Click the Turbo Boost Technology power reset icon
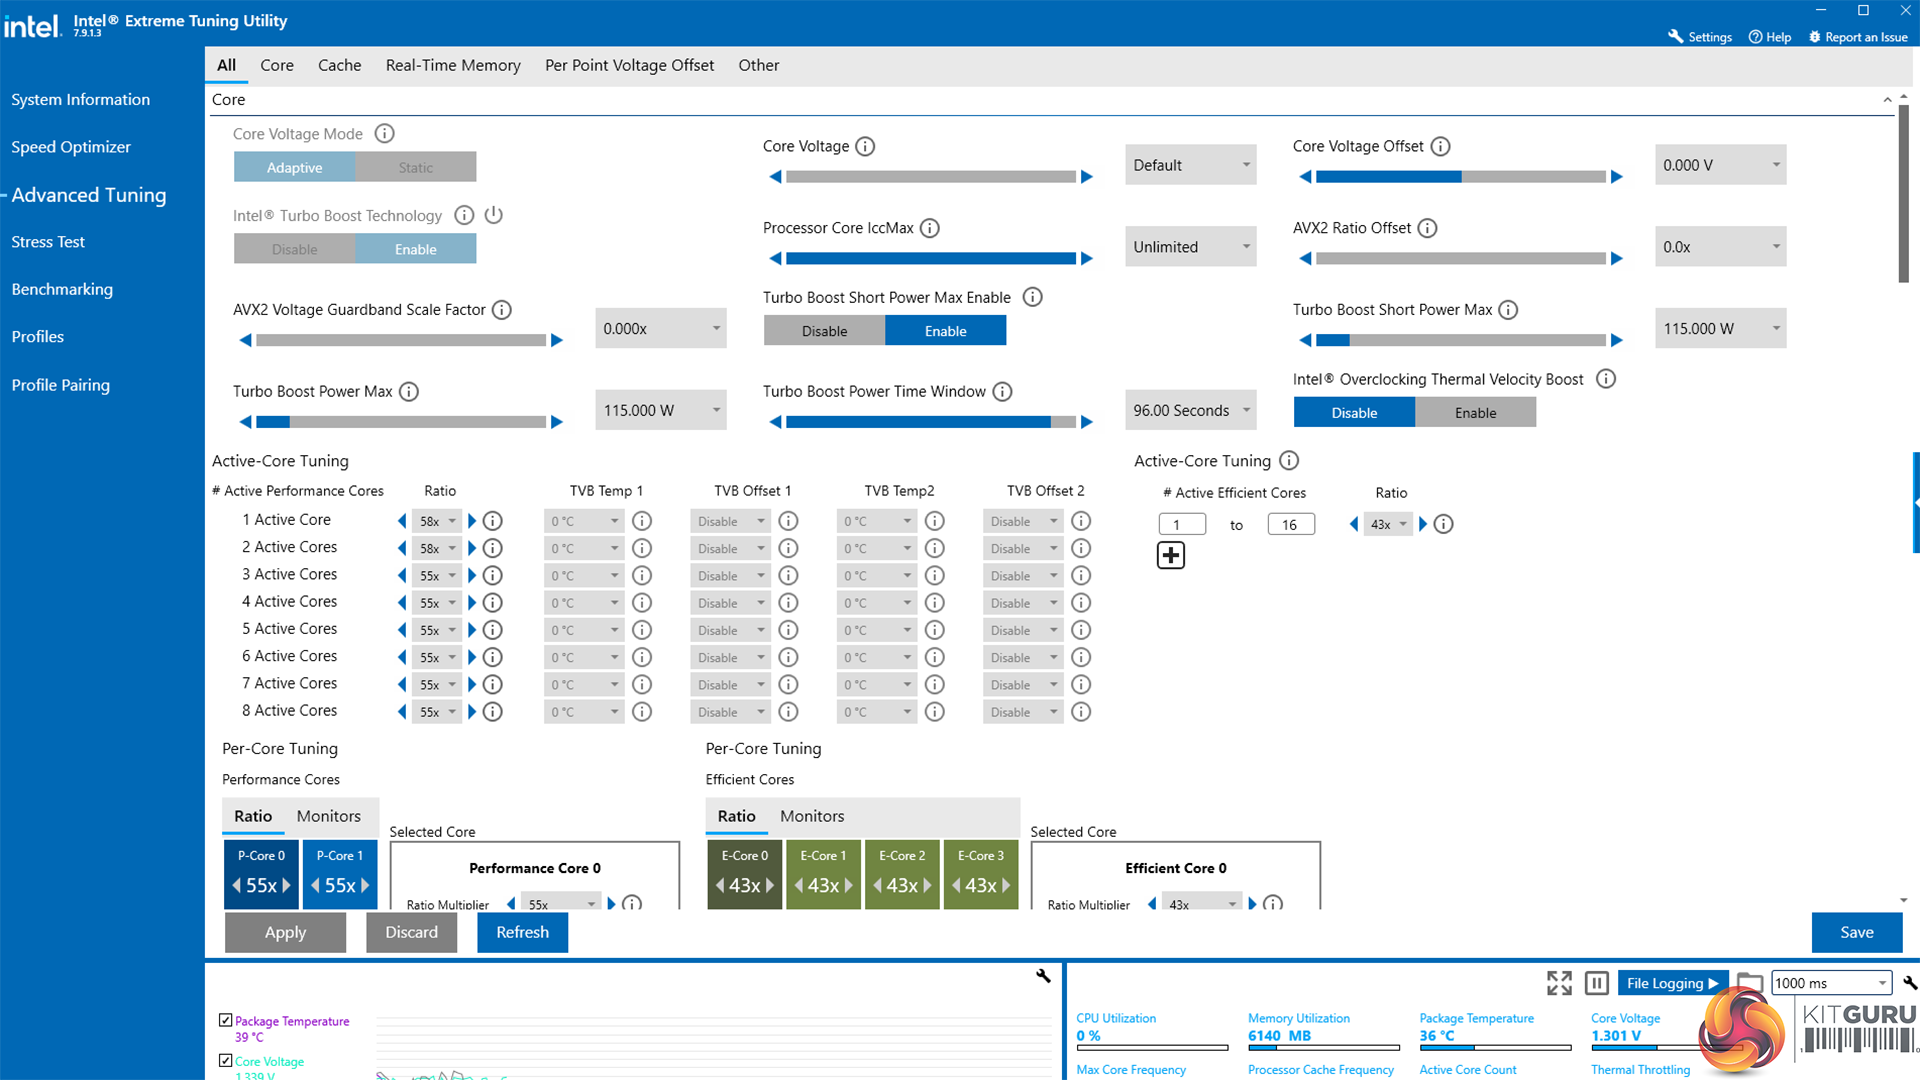The image size is (1920, 1080). coord(493,215)
